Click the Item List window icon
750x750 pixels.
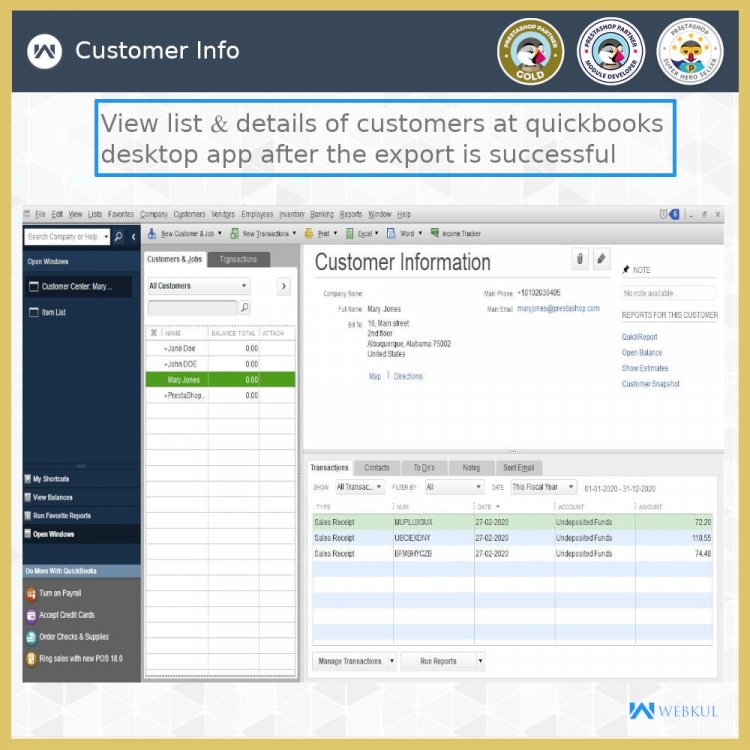(34, 312)
